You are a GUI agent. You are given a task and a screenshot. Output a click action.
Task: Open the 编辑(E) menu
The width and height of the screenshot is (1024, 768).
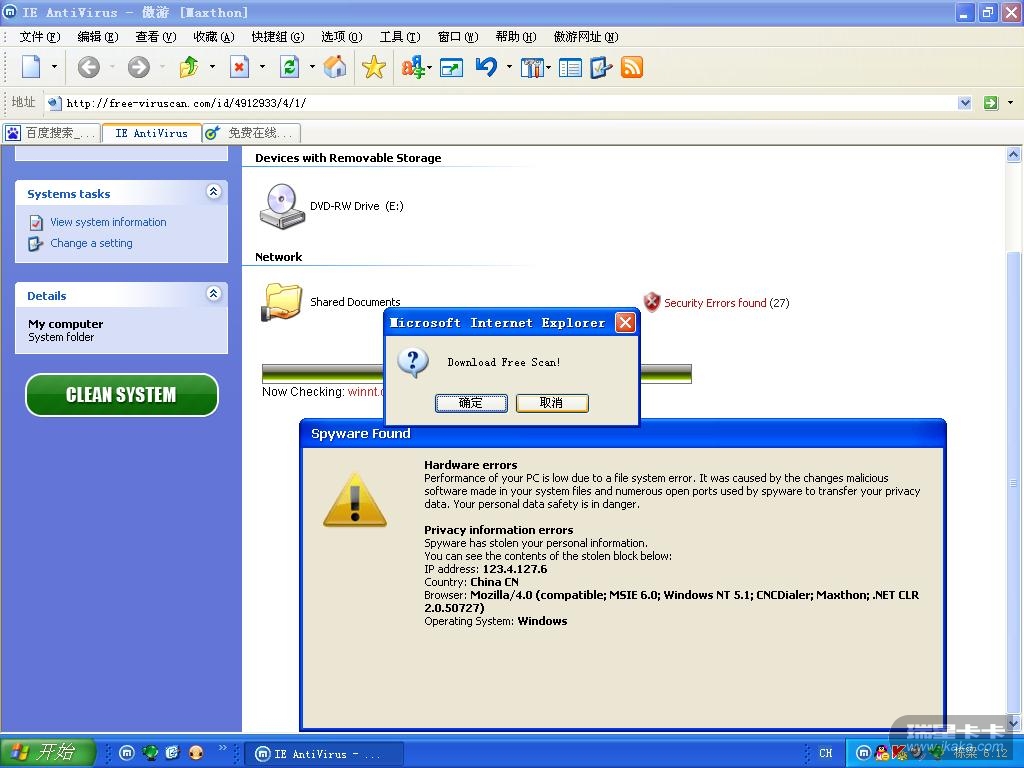coord(98,37)
